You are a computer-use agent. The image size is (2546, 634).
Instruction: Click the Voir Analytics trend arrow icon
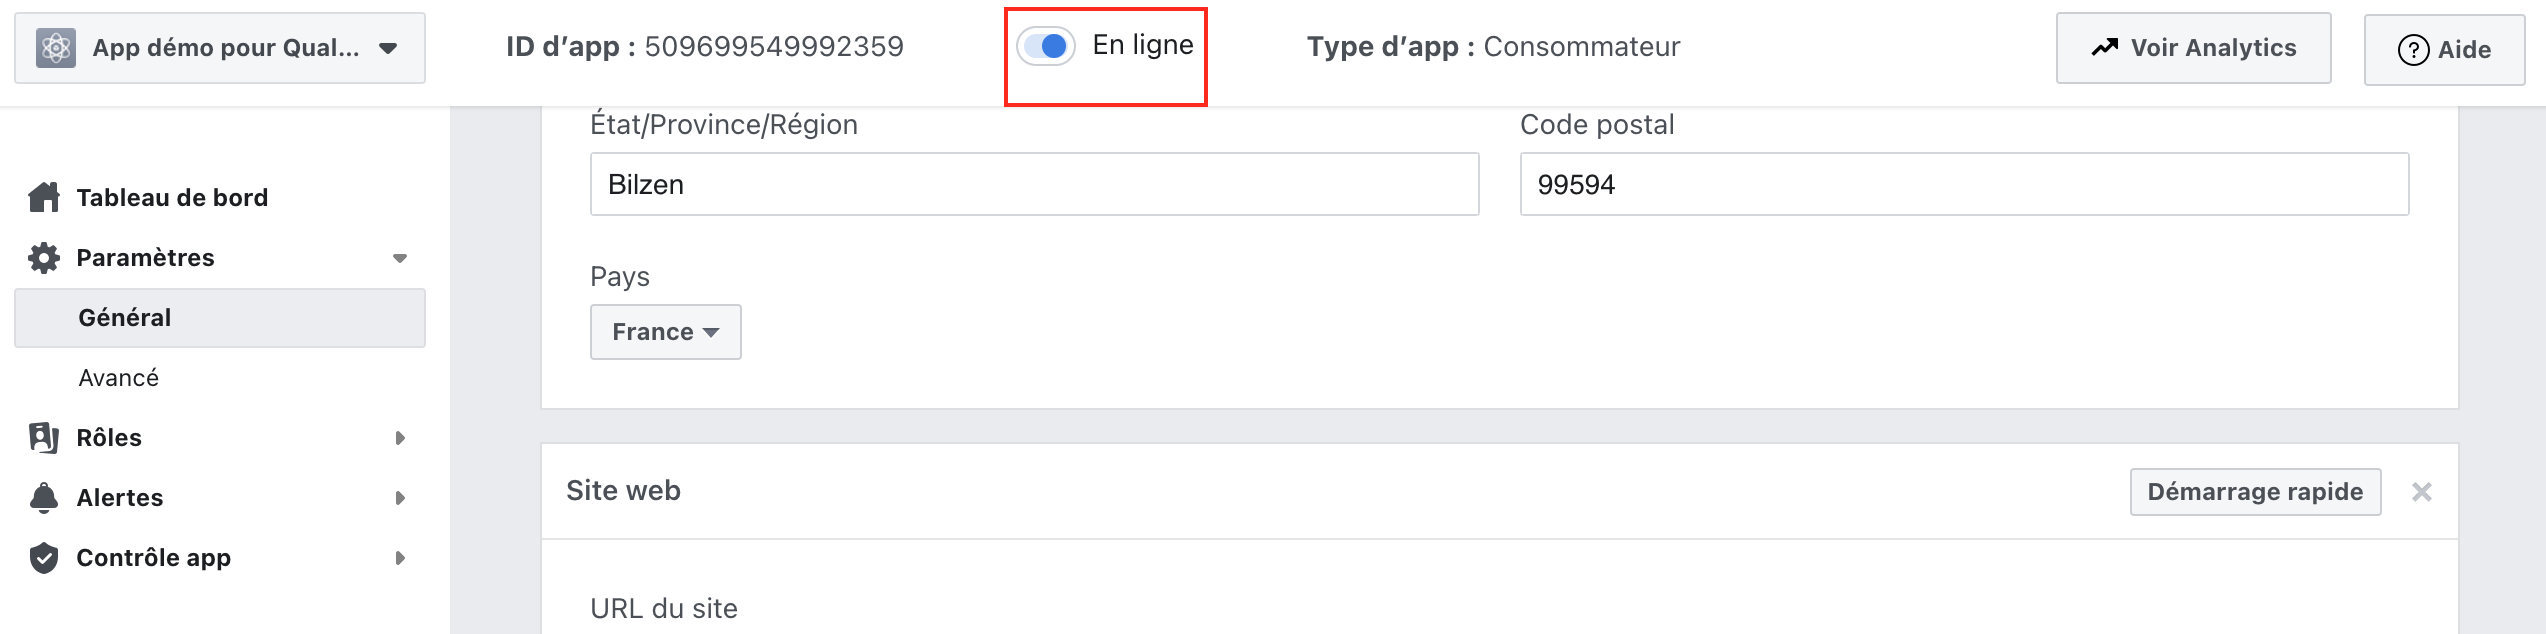(x=2105, y=47)
